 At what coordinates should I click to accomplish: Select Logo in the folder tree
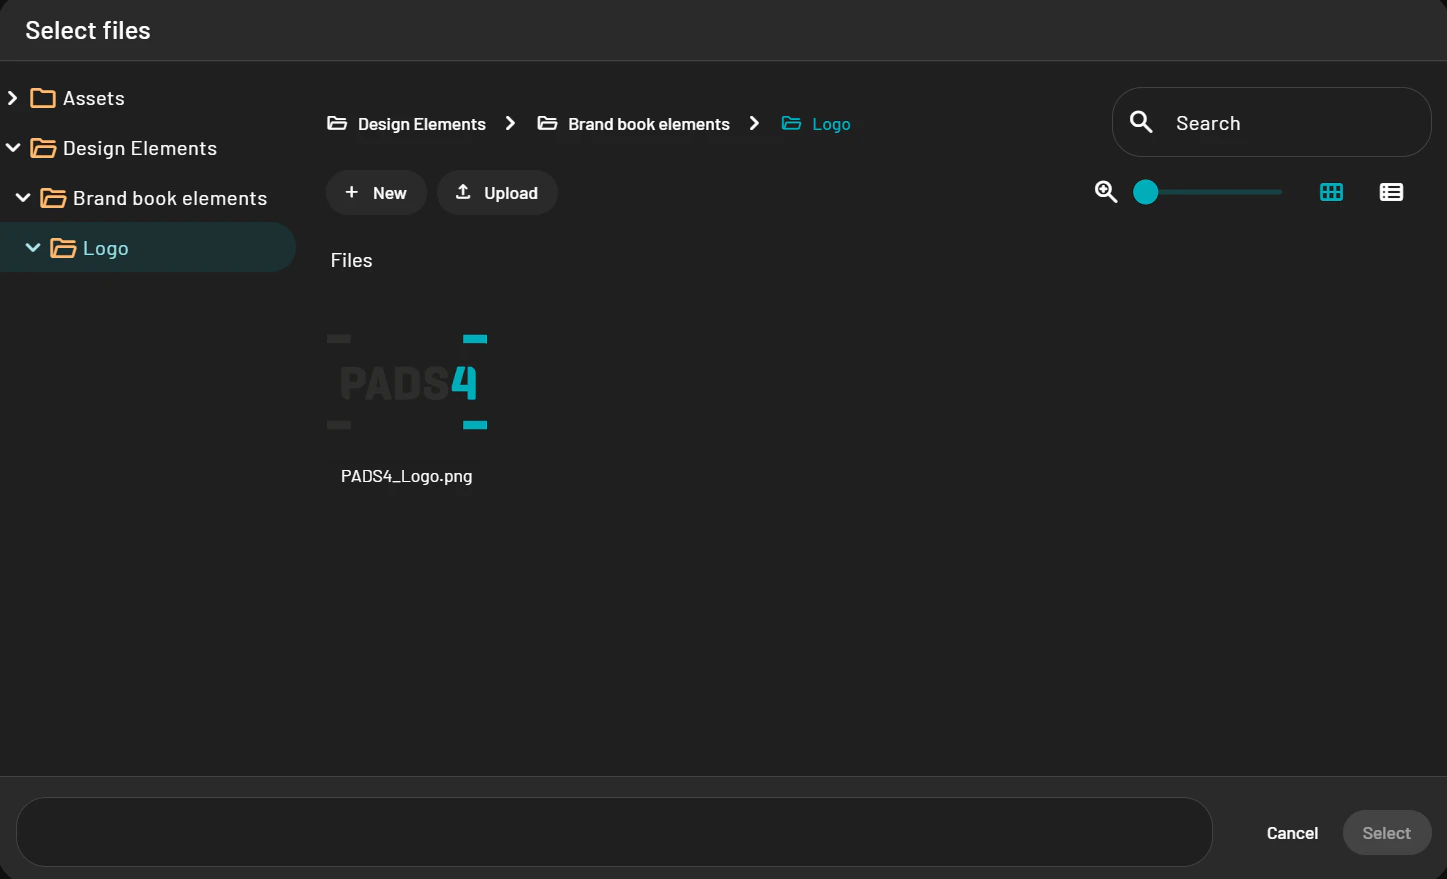pos(106,248)
